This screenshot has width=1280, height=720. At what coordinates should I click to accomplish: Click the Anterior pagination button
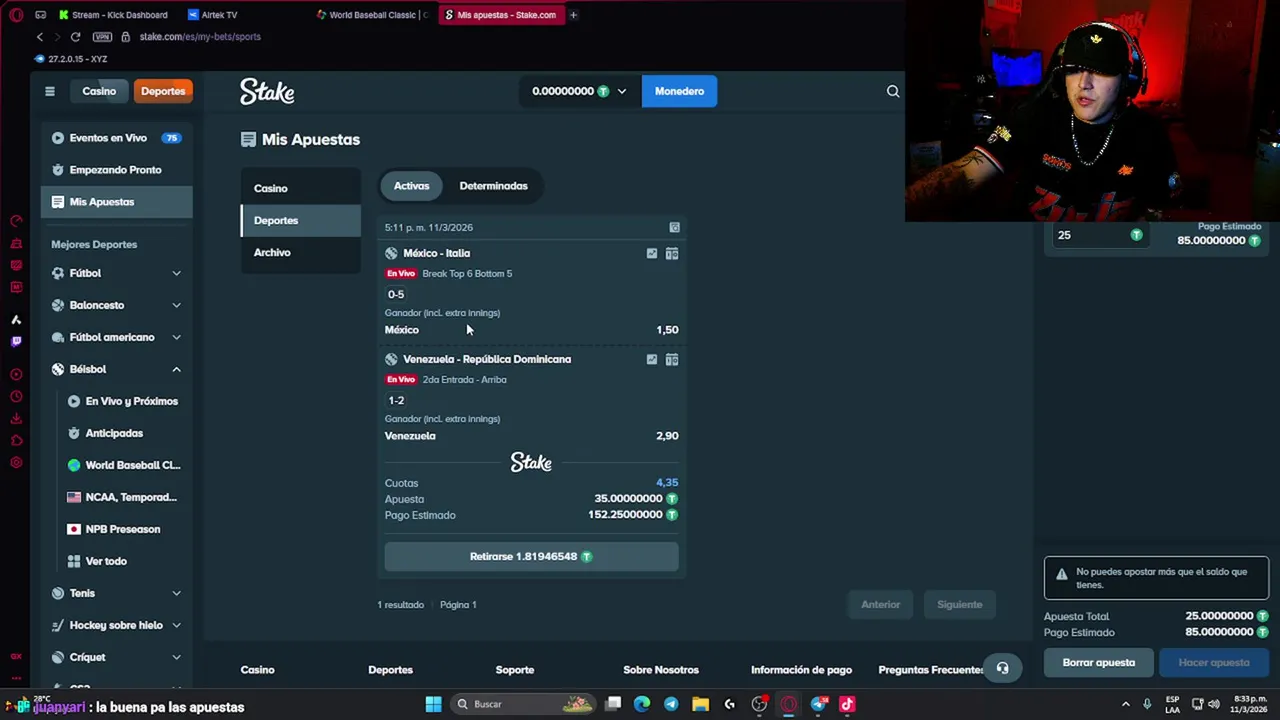click(880, 604)
